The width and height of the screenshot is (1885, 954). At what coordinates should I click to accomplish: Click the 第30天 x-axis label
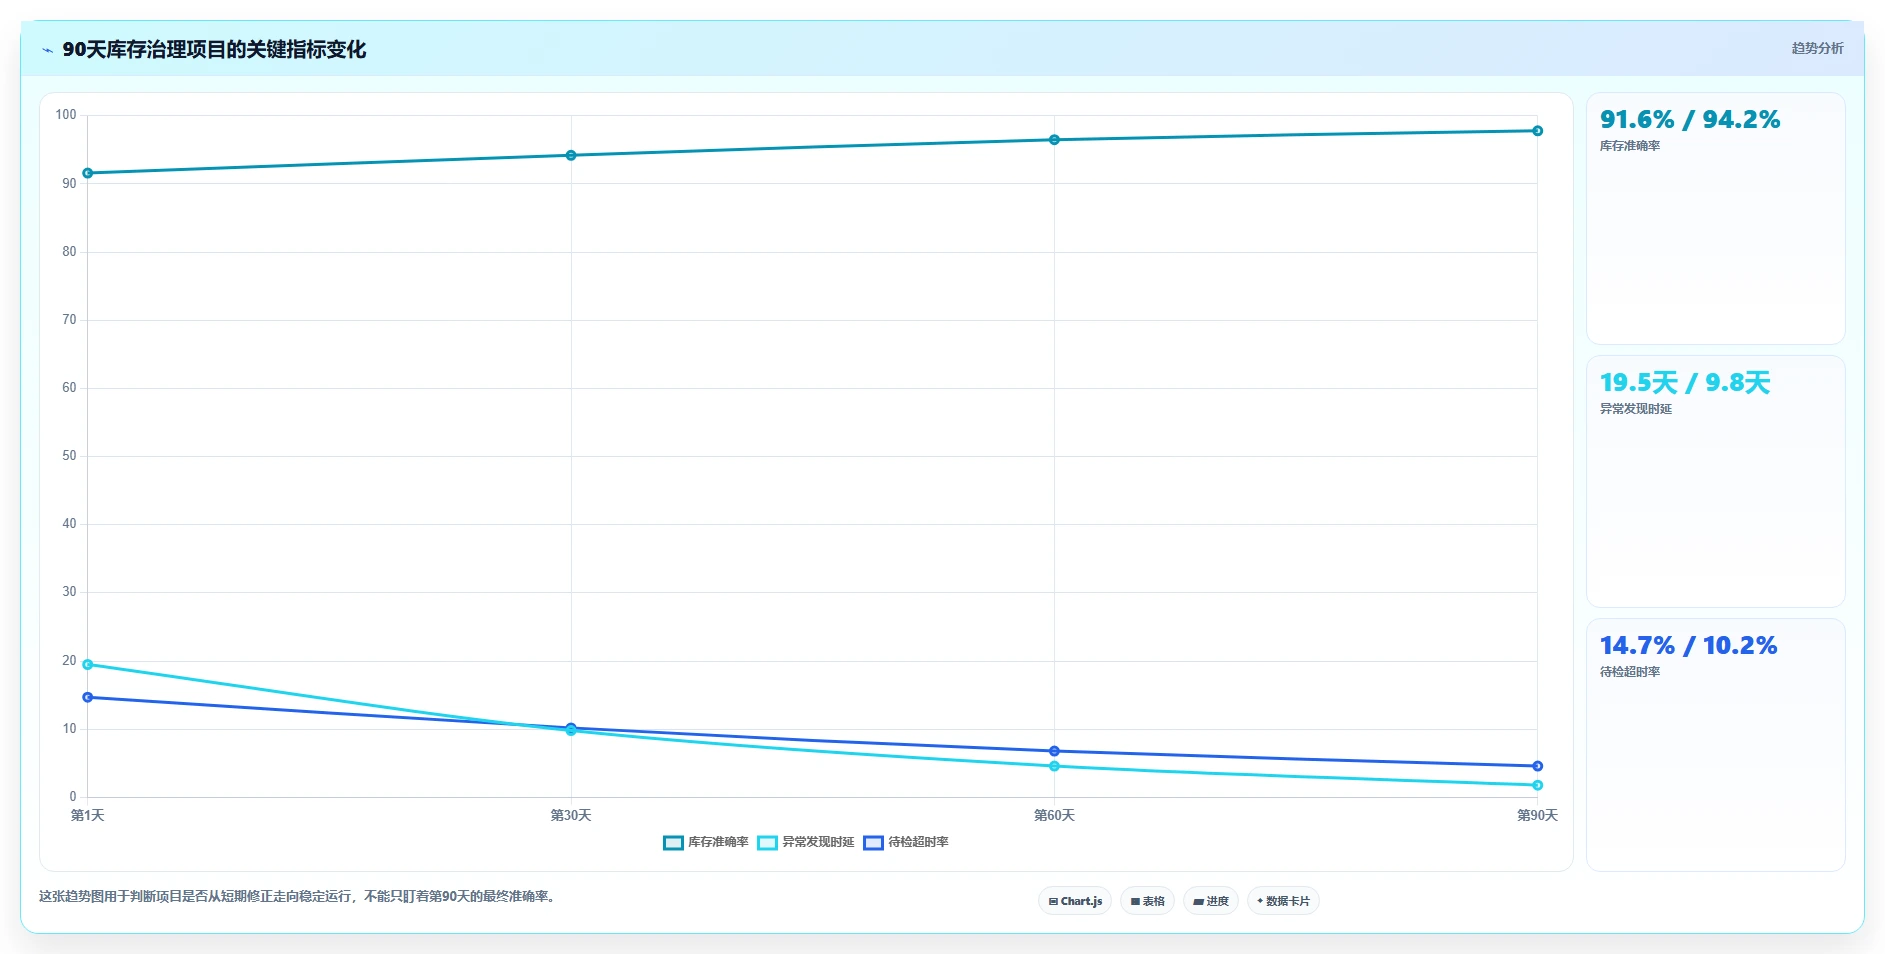click(571, 816)
